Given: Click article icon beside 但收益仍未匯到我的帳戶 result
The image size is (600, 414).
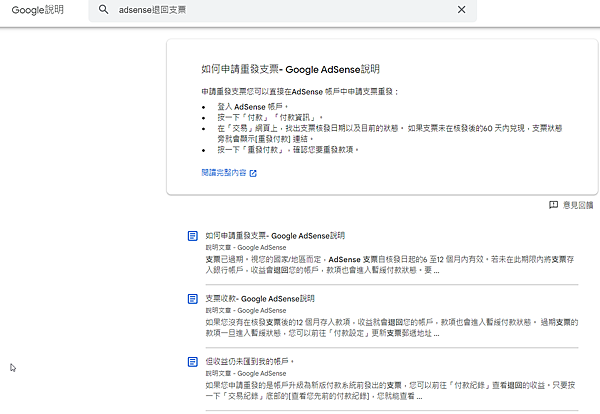Looking at the screenshot, I should (192, 362).
